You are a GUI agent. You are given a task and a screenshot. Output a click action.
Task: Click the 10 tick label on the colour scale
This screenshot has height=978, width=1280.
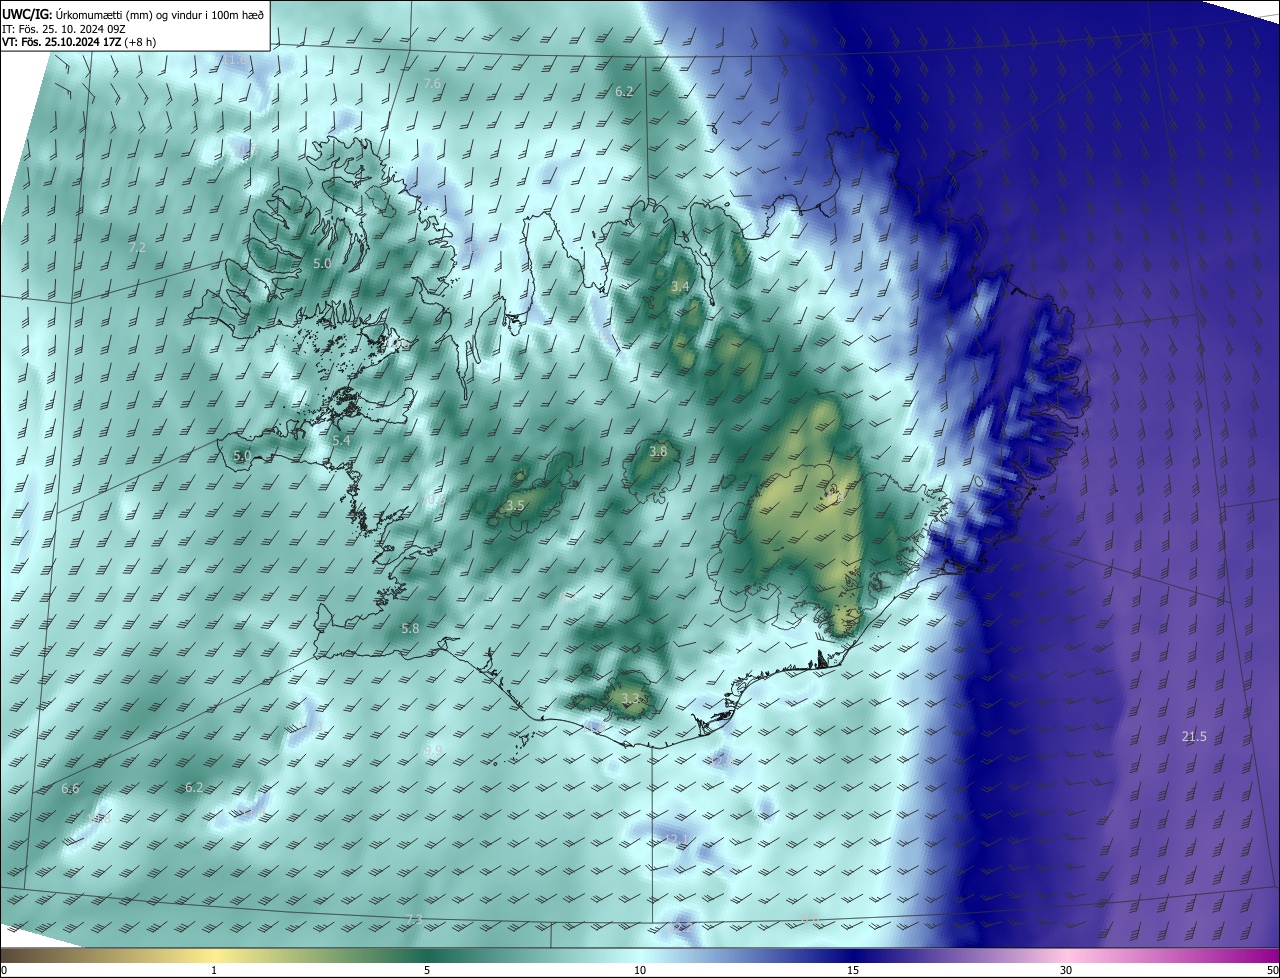pos(640,971)
